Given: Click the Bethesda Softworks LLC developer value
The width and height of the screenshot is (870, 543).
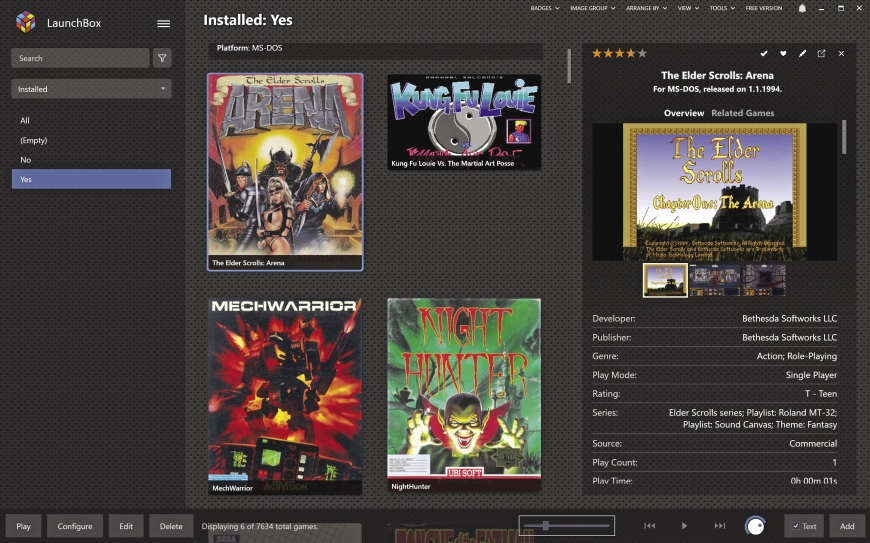Looking at the screenshot, I should [x=789, y=318].
